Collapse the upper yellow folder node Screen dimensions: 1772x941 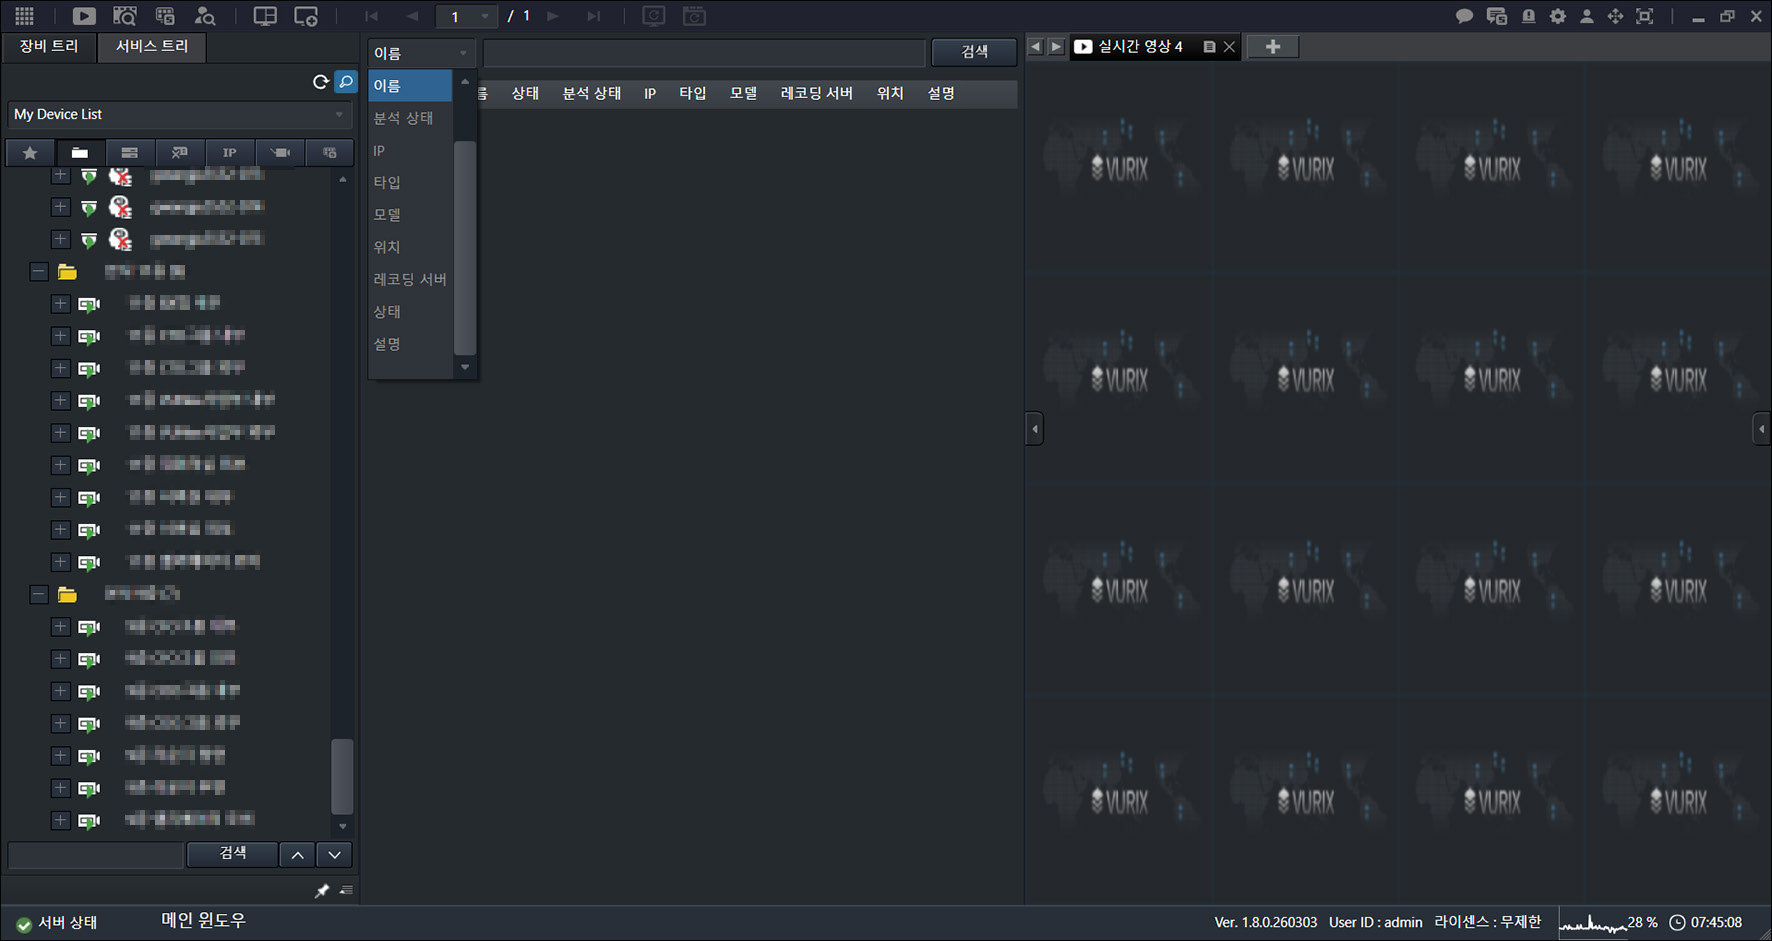click(x=39, y=272)
